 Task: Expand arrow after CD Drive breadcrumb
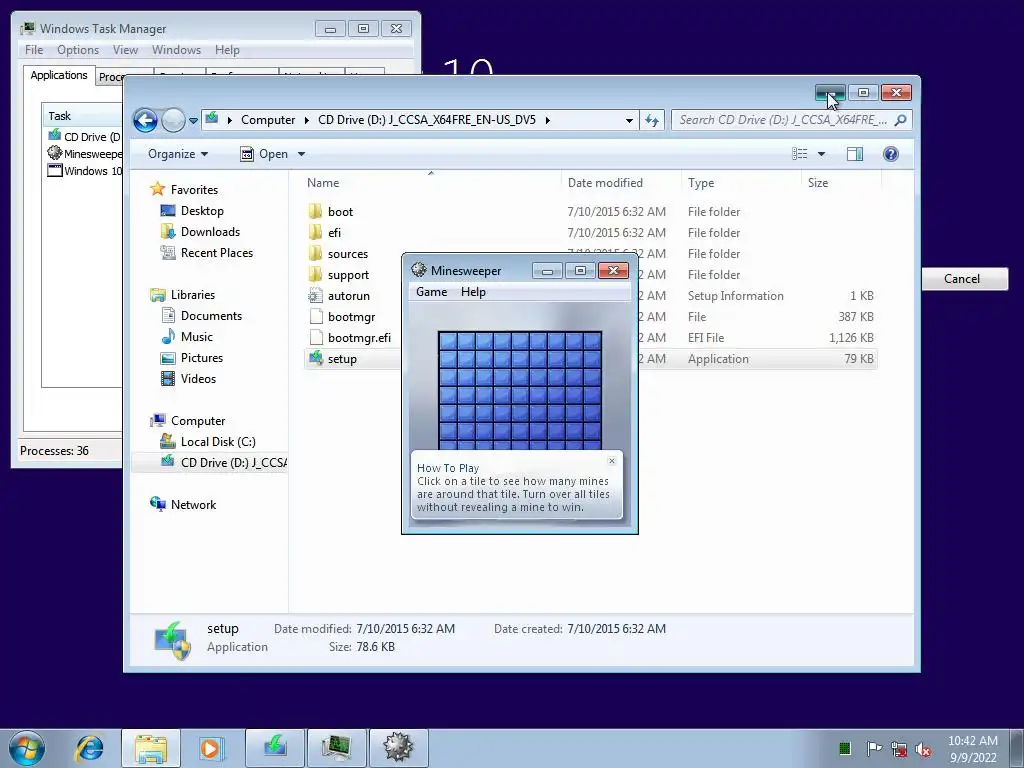pyautogui.click(x=547, y=120)
